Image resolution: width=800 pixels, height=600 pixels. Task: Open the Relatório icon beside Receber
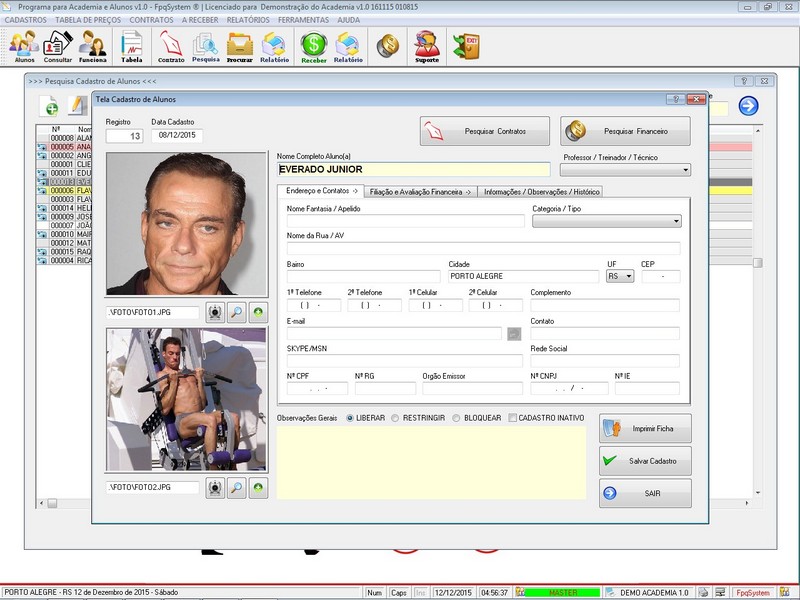click(x=348, y=46)
